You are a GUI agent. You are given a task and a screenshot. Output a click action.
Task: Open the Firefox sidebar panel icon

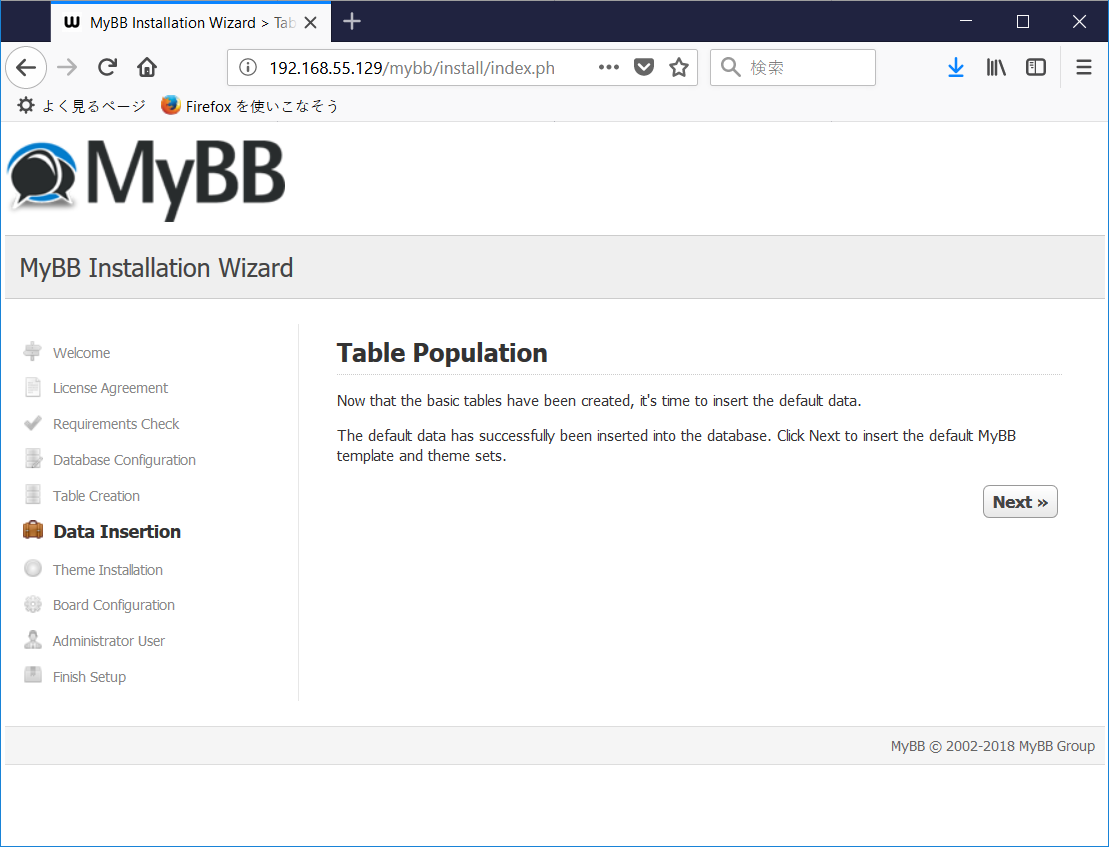coord(1036,67)
